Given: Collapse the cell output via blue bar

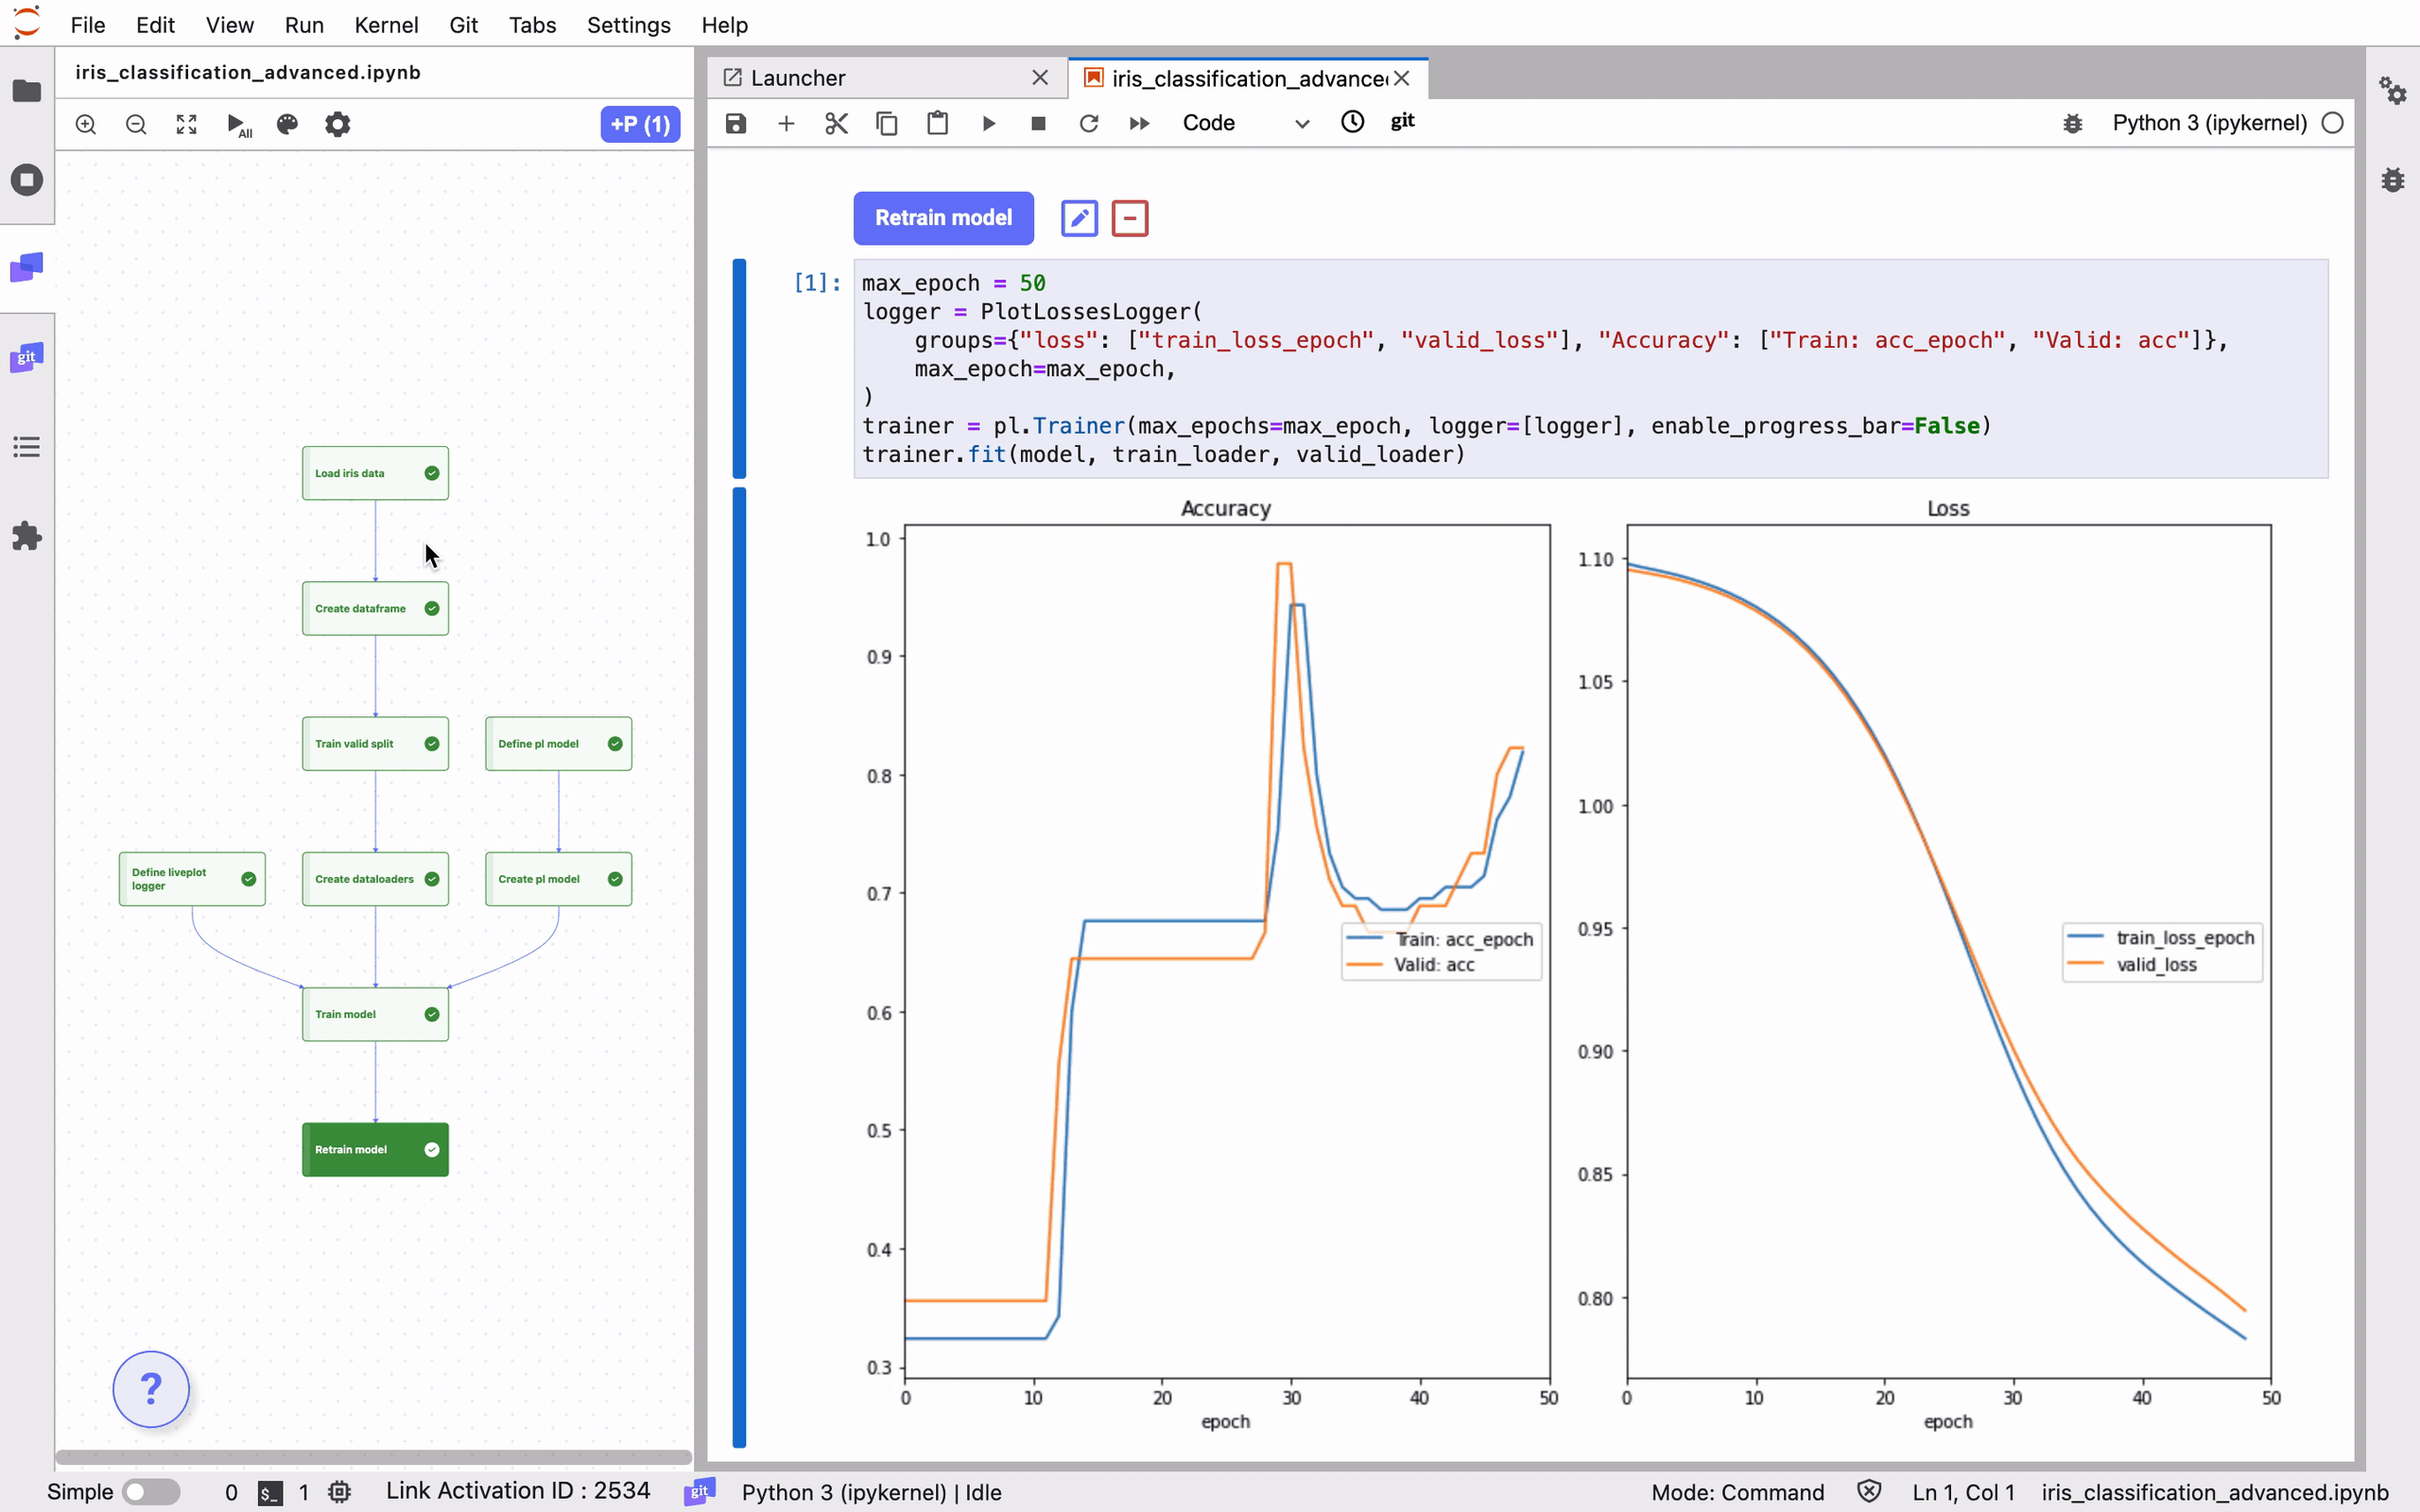Looking at the screenshot, I should tap(739, 966).
